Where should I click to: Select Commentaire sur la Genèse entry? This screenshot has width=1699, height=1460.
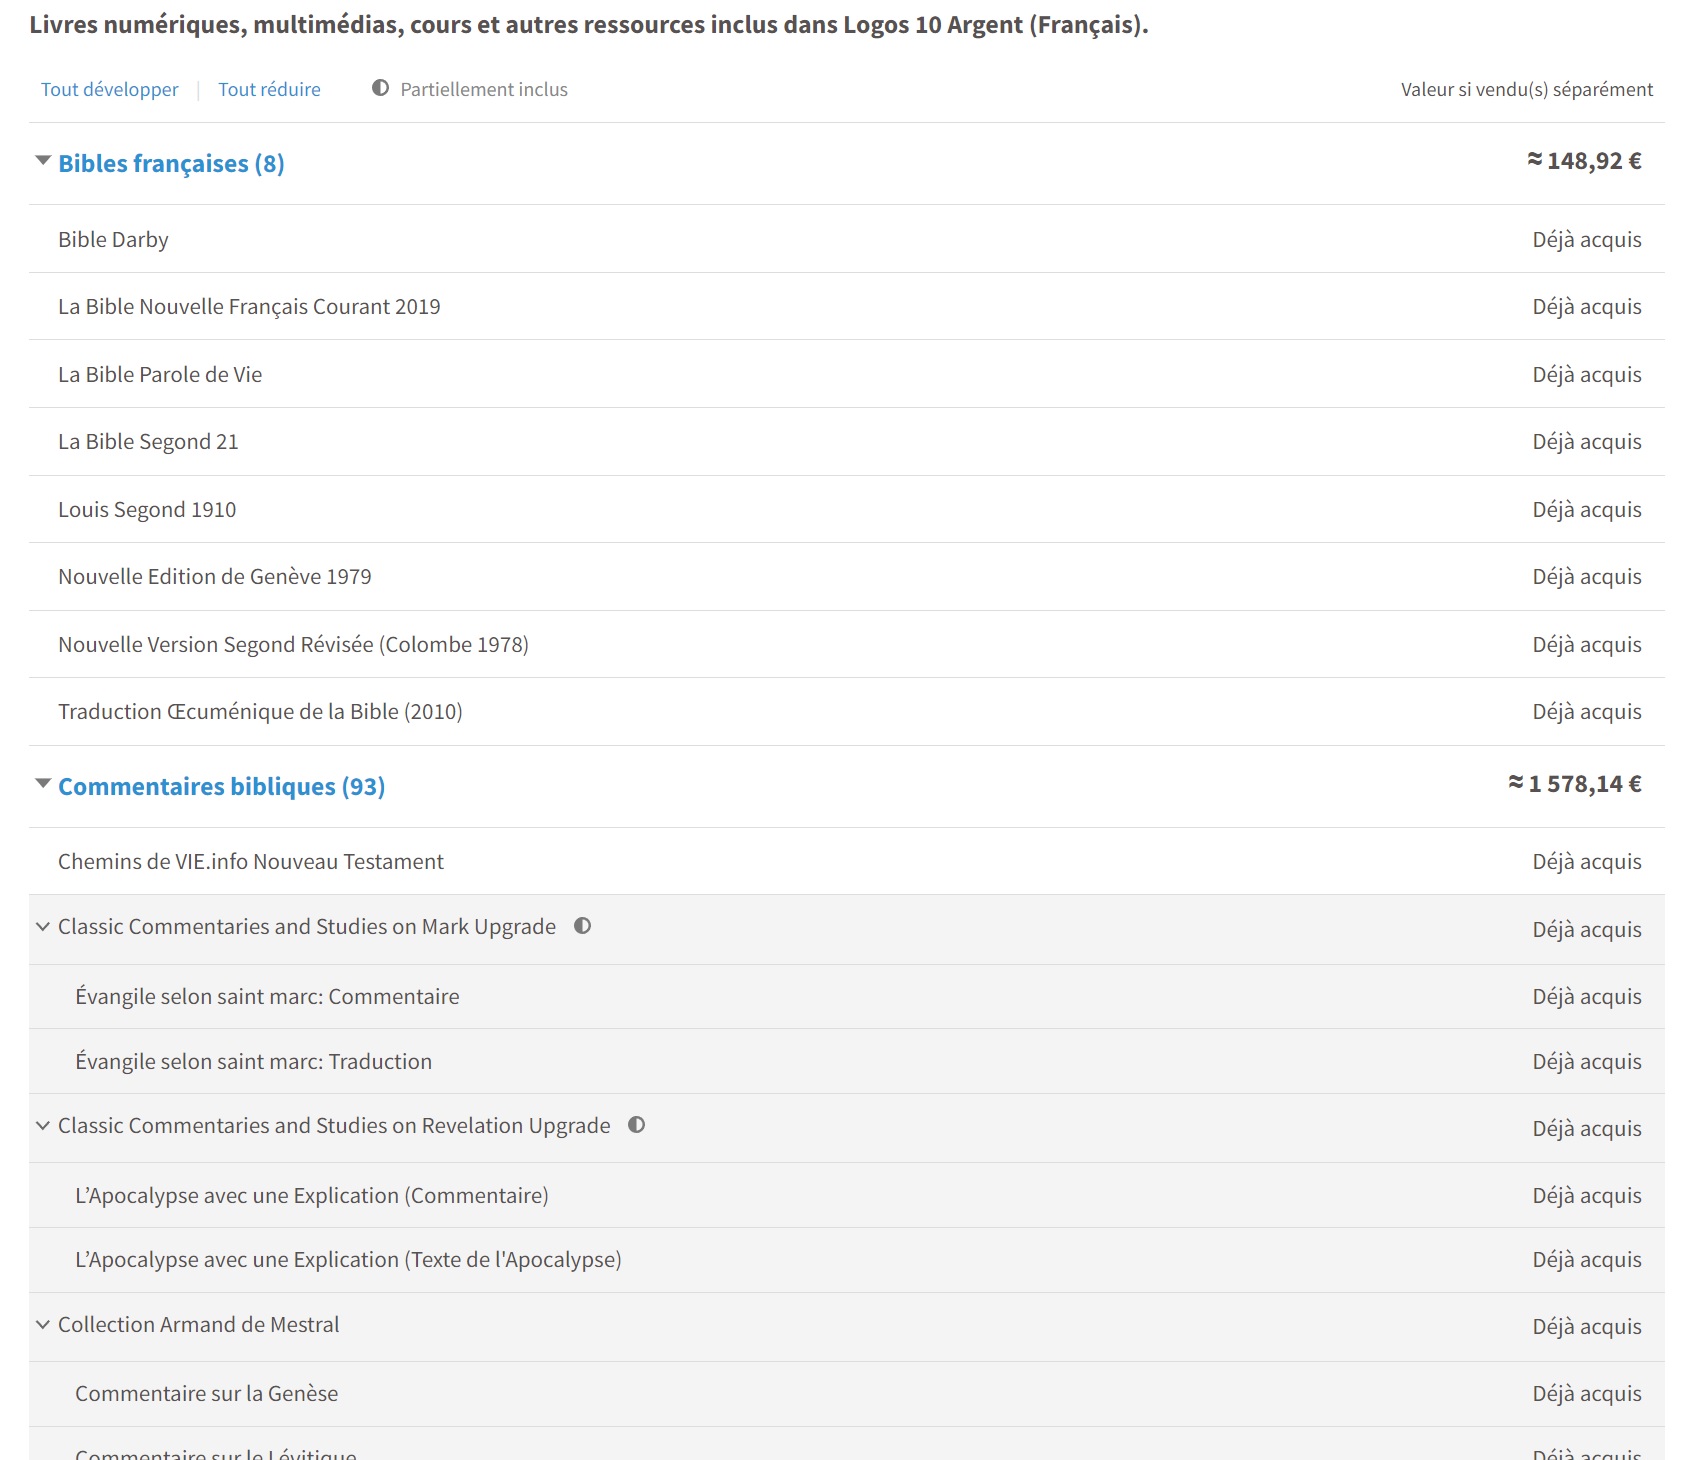(x=207, y=1394)
